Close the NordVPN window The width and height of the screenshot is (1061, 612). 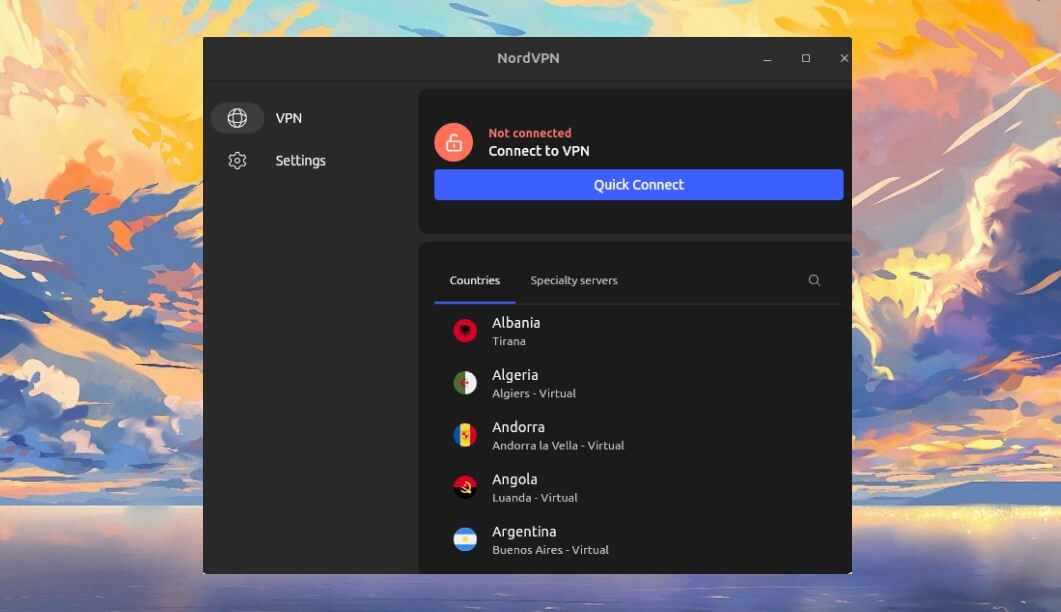point(844,58)
